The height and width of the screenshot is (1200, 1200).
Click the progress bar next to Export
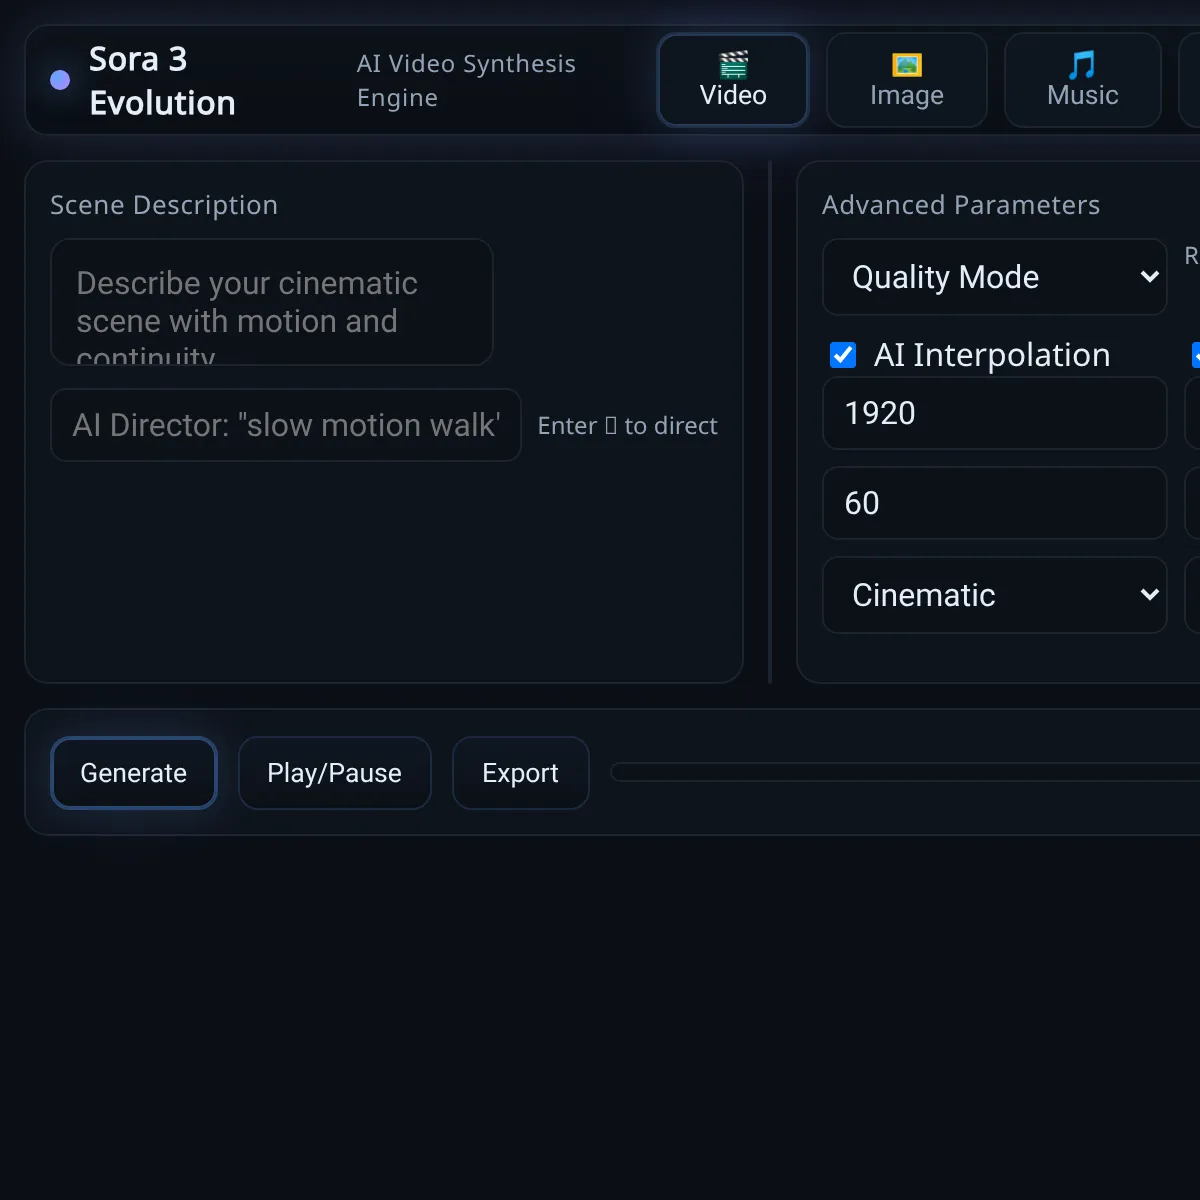coord(905,772)
